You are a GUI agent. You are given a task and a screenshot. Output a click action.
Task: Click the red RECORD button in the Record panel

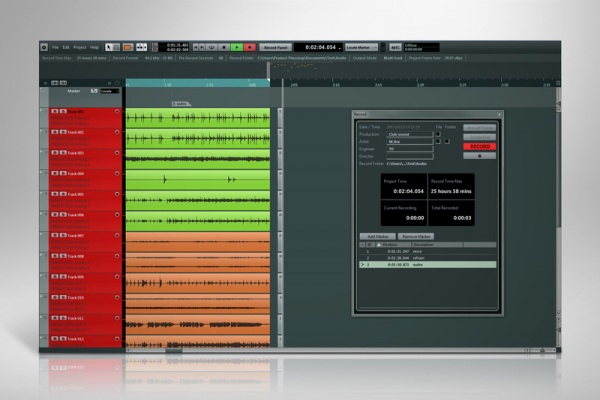click(479, 146)
